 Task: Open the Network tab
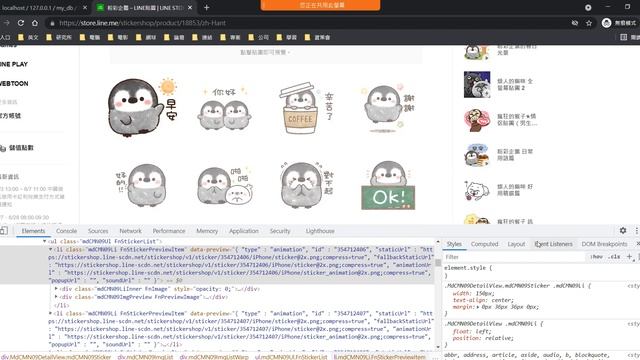coord(130,231)
